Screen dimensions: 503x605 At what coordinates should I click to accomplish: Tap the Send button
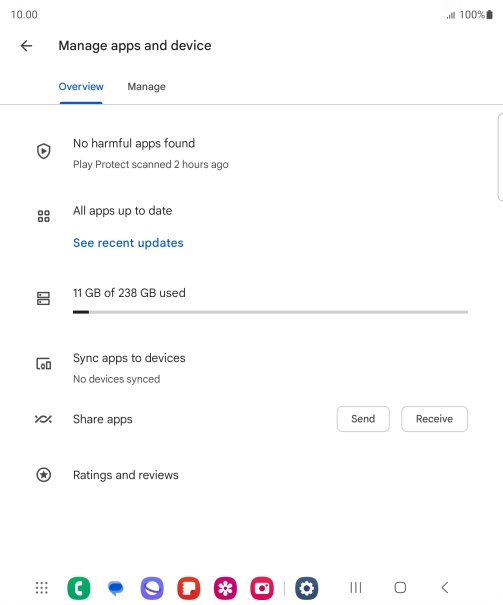coord(363,419)
